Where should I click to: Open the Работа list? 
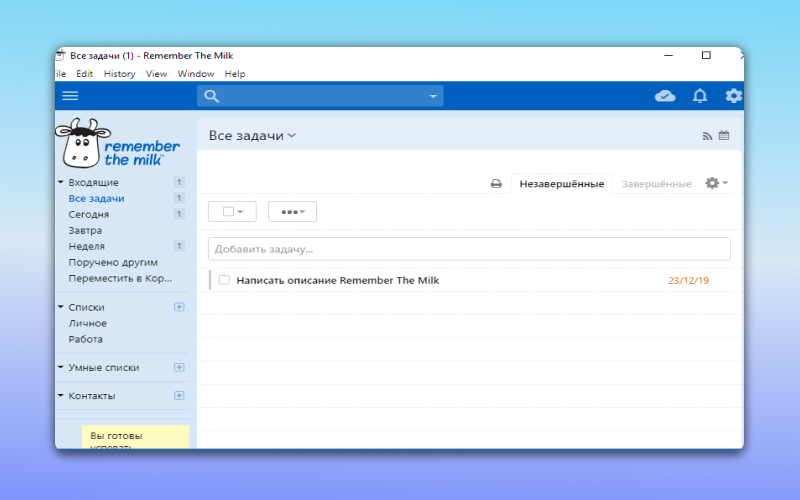(x=86, y=339)
